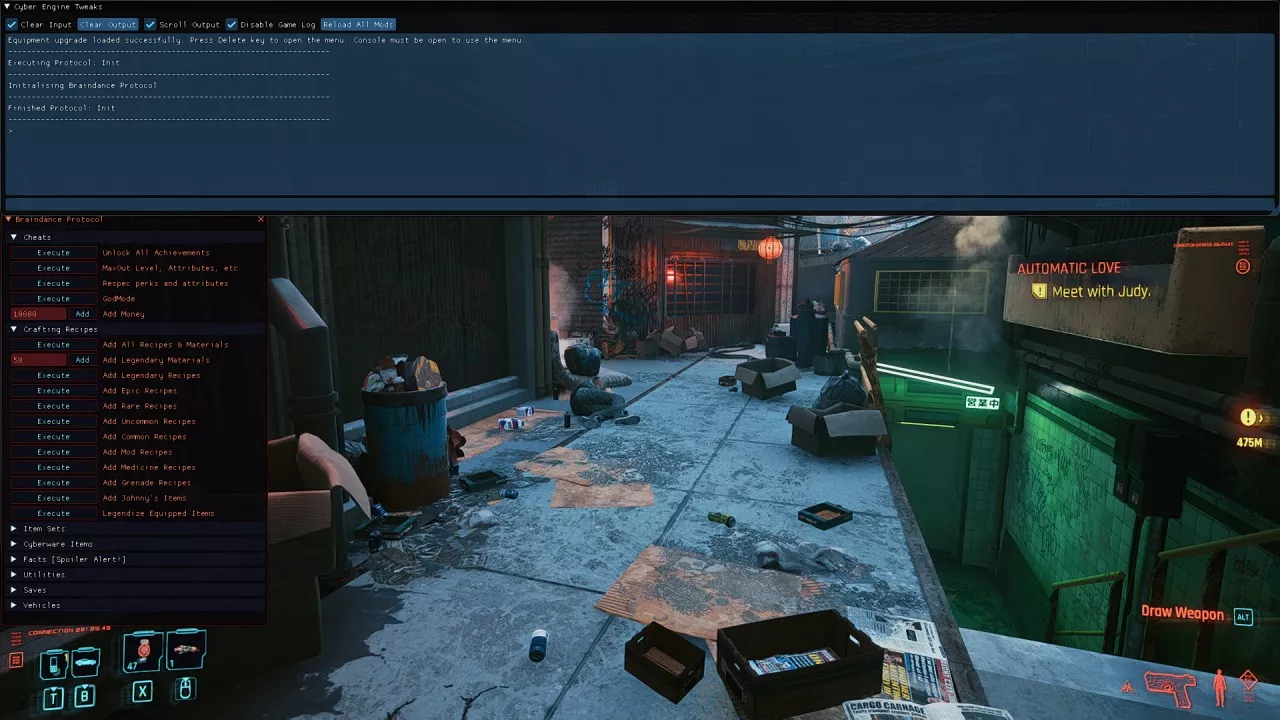Toggle the Disable Game Log checkbox
The image size is (1280, 720).
click(x=231, y=24)
